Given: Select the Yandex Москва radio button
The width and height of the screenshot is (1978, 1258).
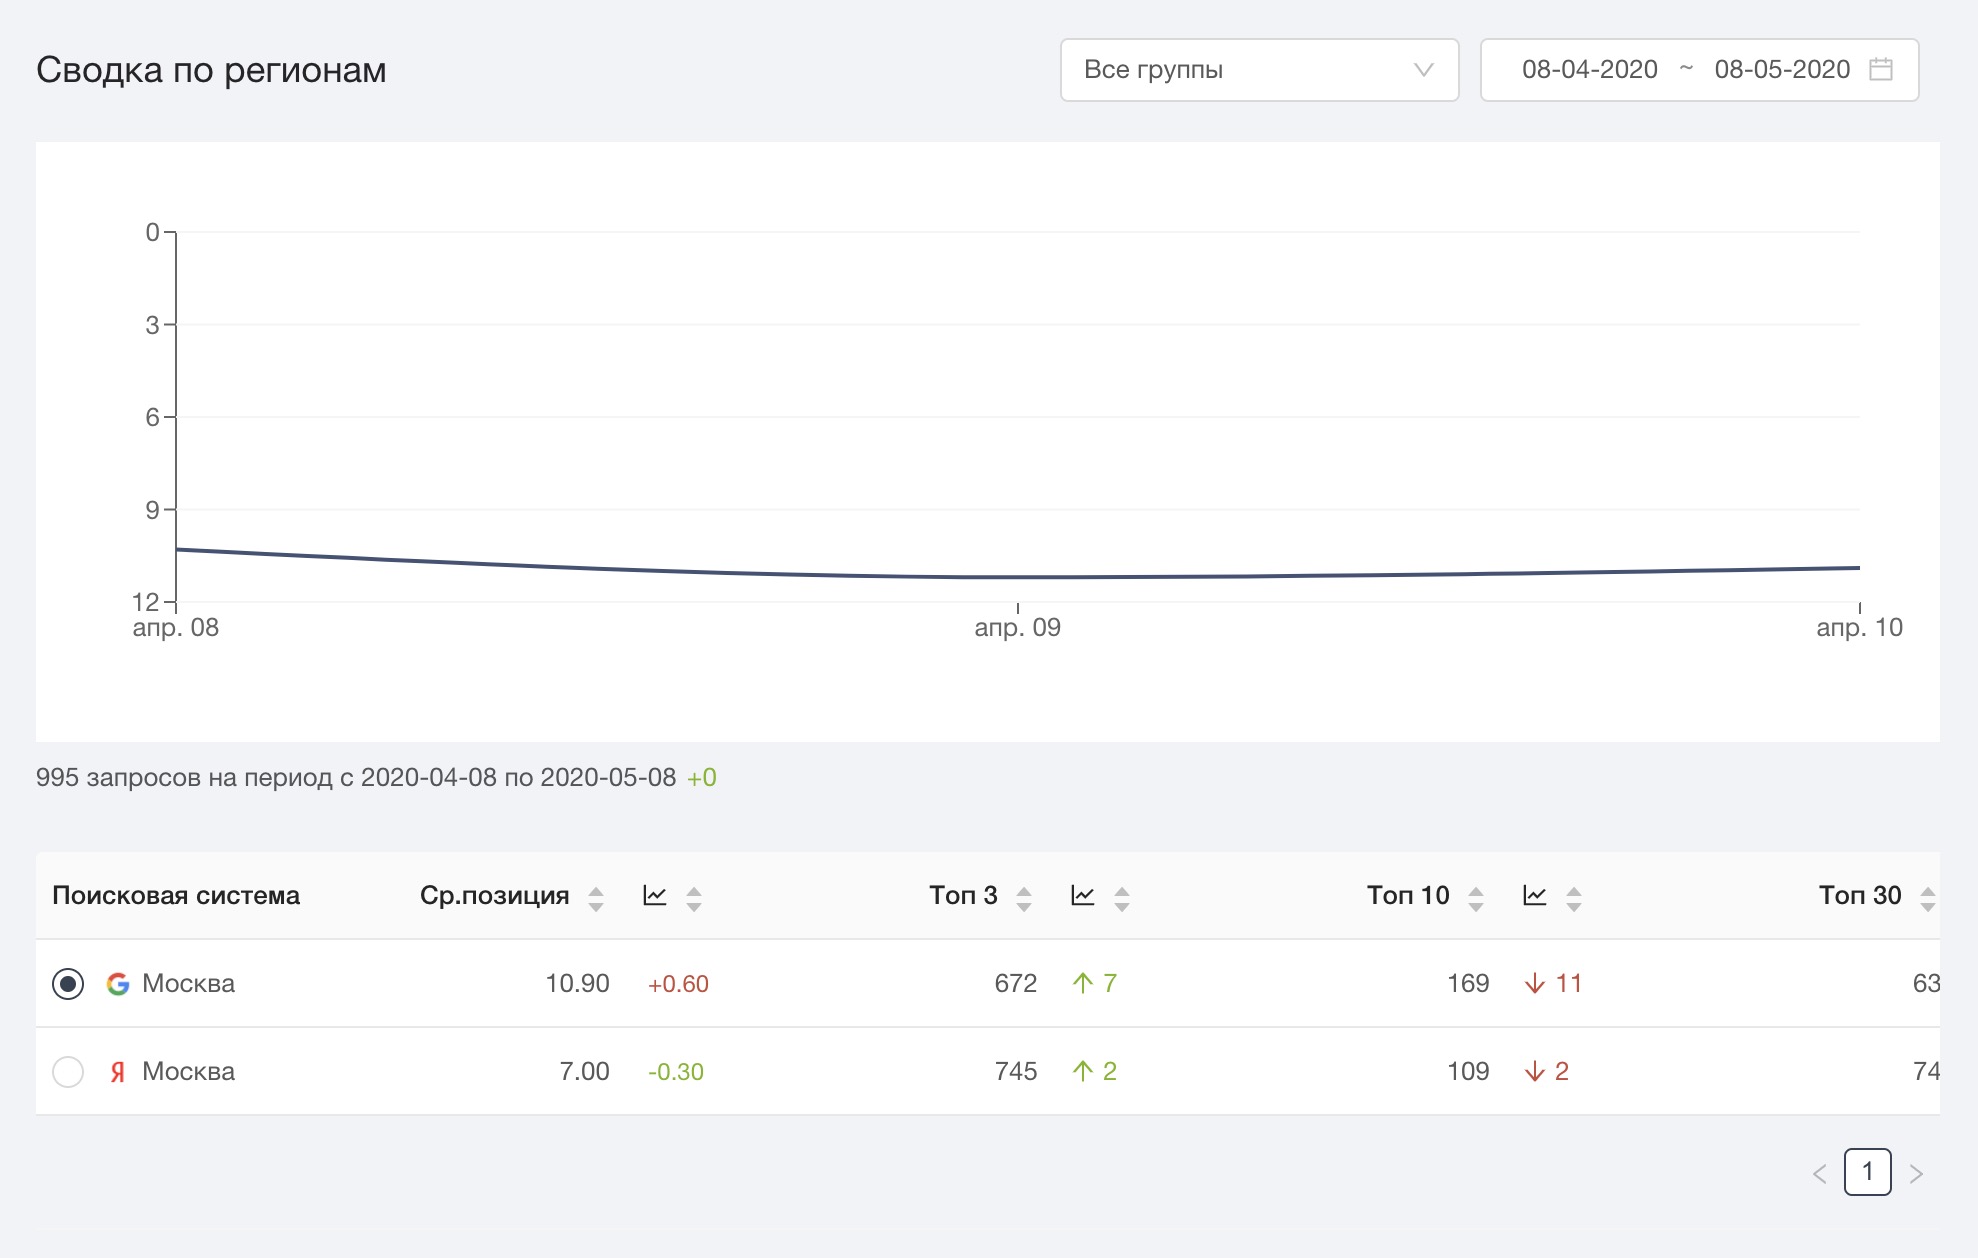Looking at the screenshot, I should point(68,1071).
